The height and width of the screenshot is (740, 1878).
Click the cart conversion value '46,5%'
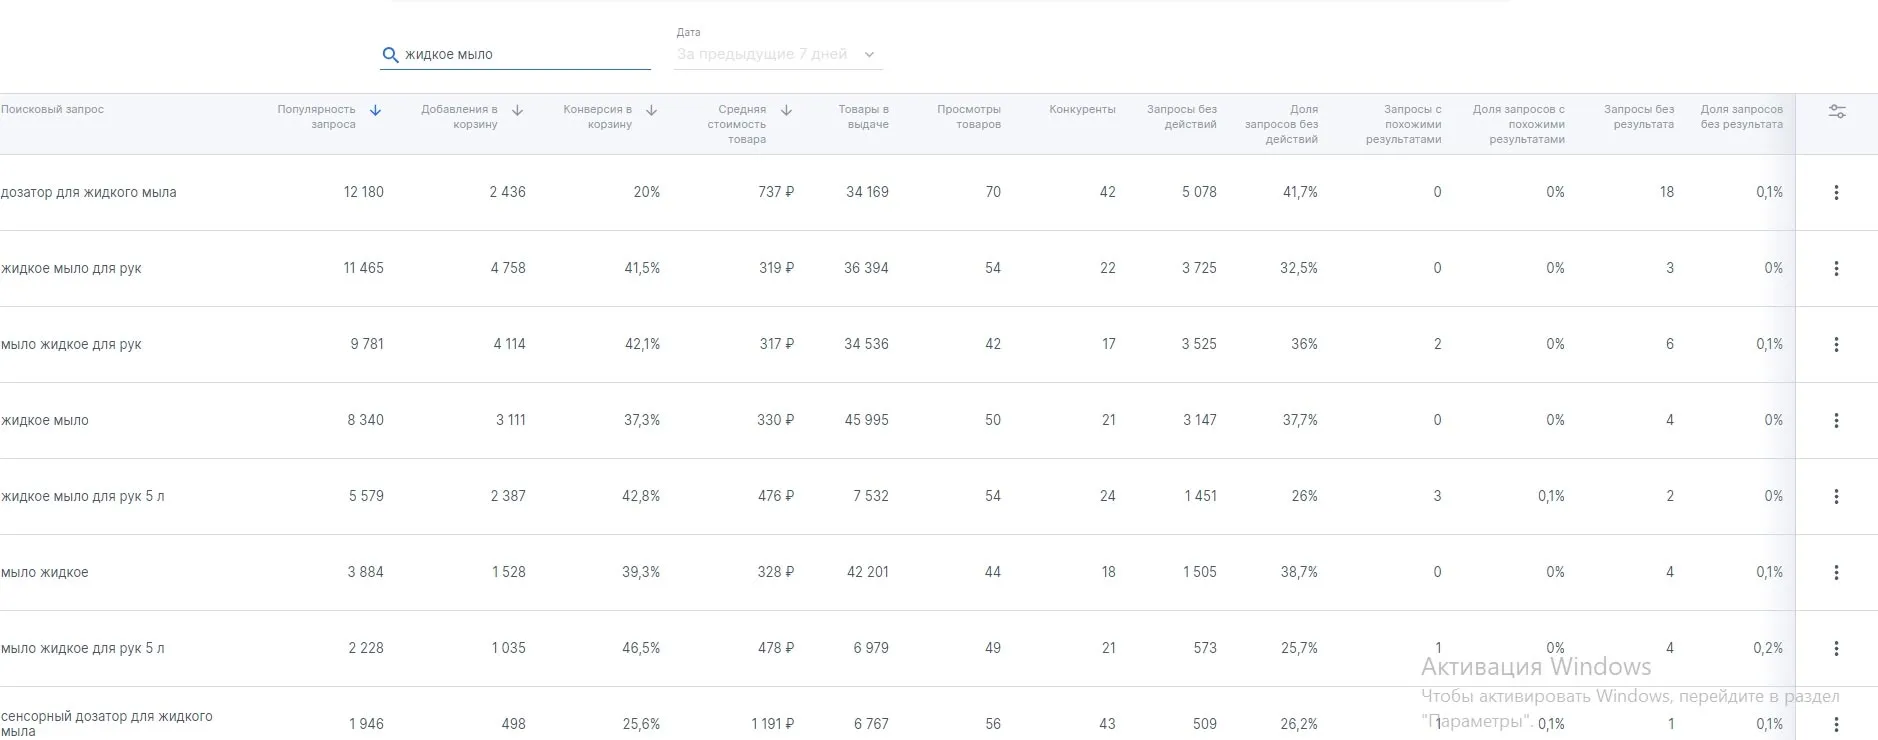641,648
